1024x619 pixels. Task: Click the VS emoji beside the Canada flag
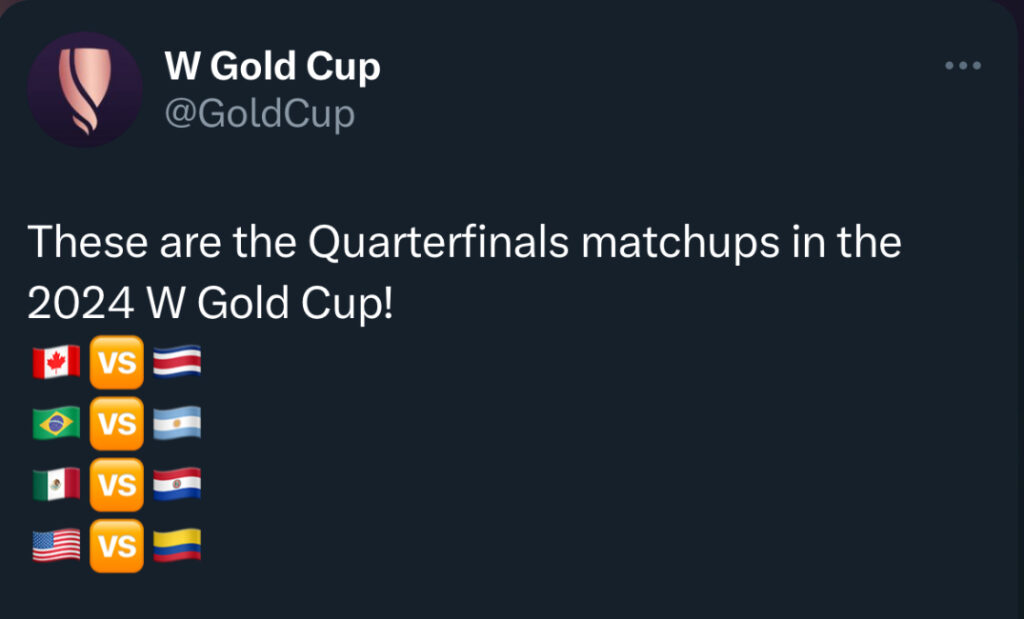(x=117, y=363)
